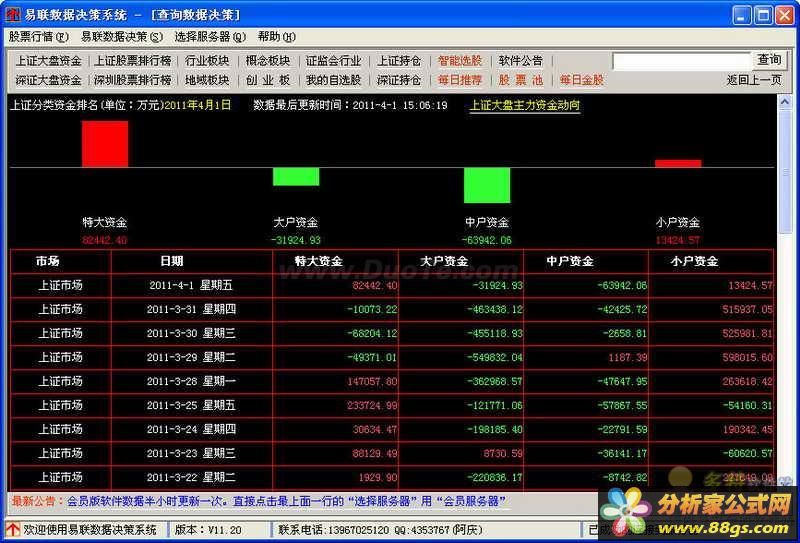Open the 股票行情 menu
The height and width of the screenshot is (543, 800).
click(38, 37)
